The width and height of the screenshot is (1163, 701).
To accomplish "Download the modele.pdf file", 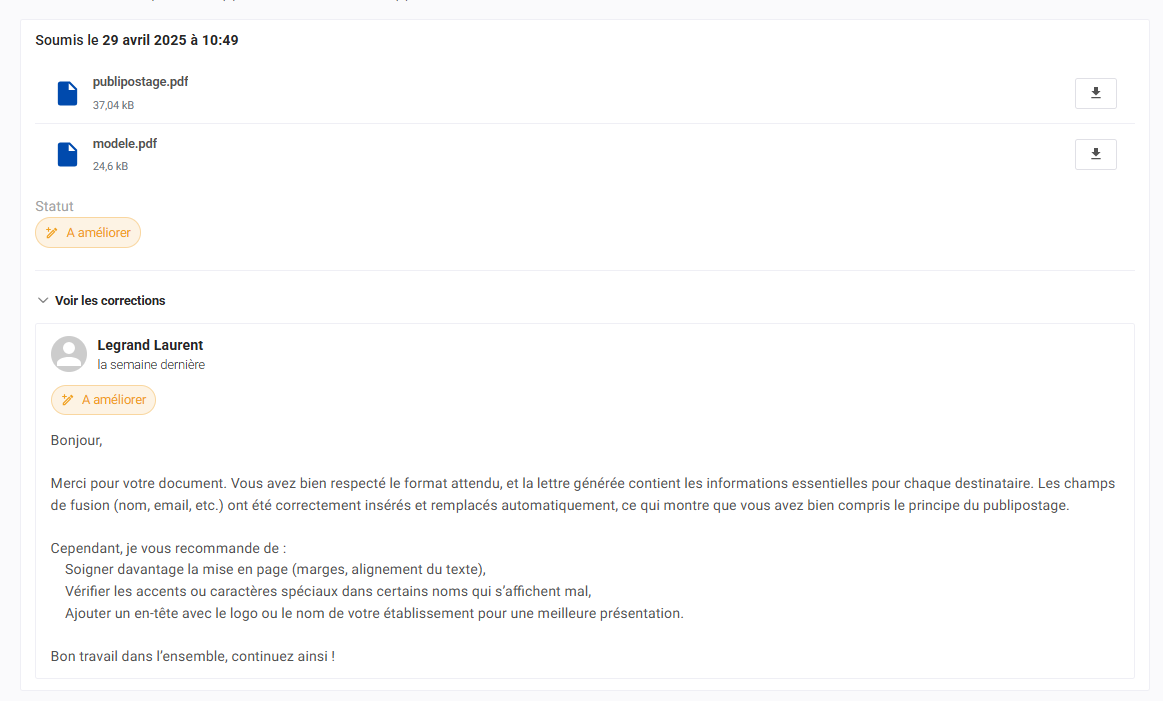I will (x=1096, y=154).
